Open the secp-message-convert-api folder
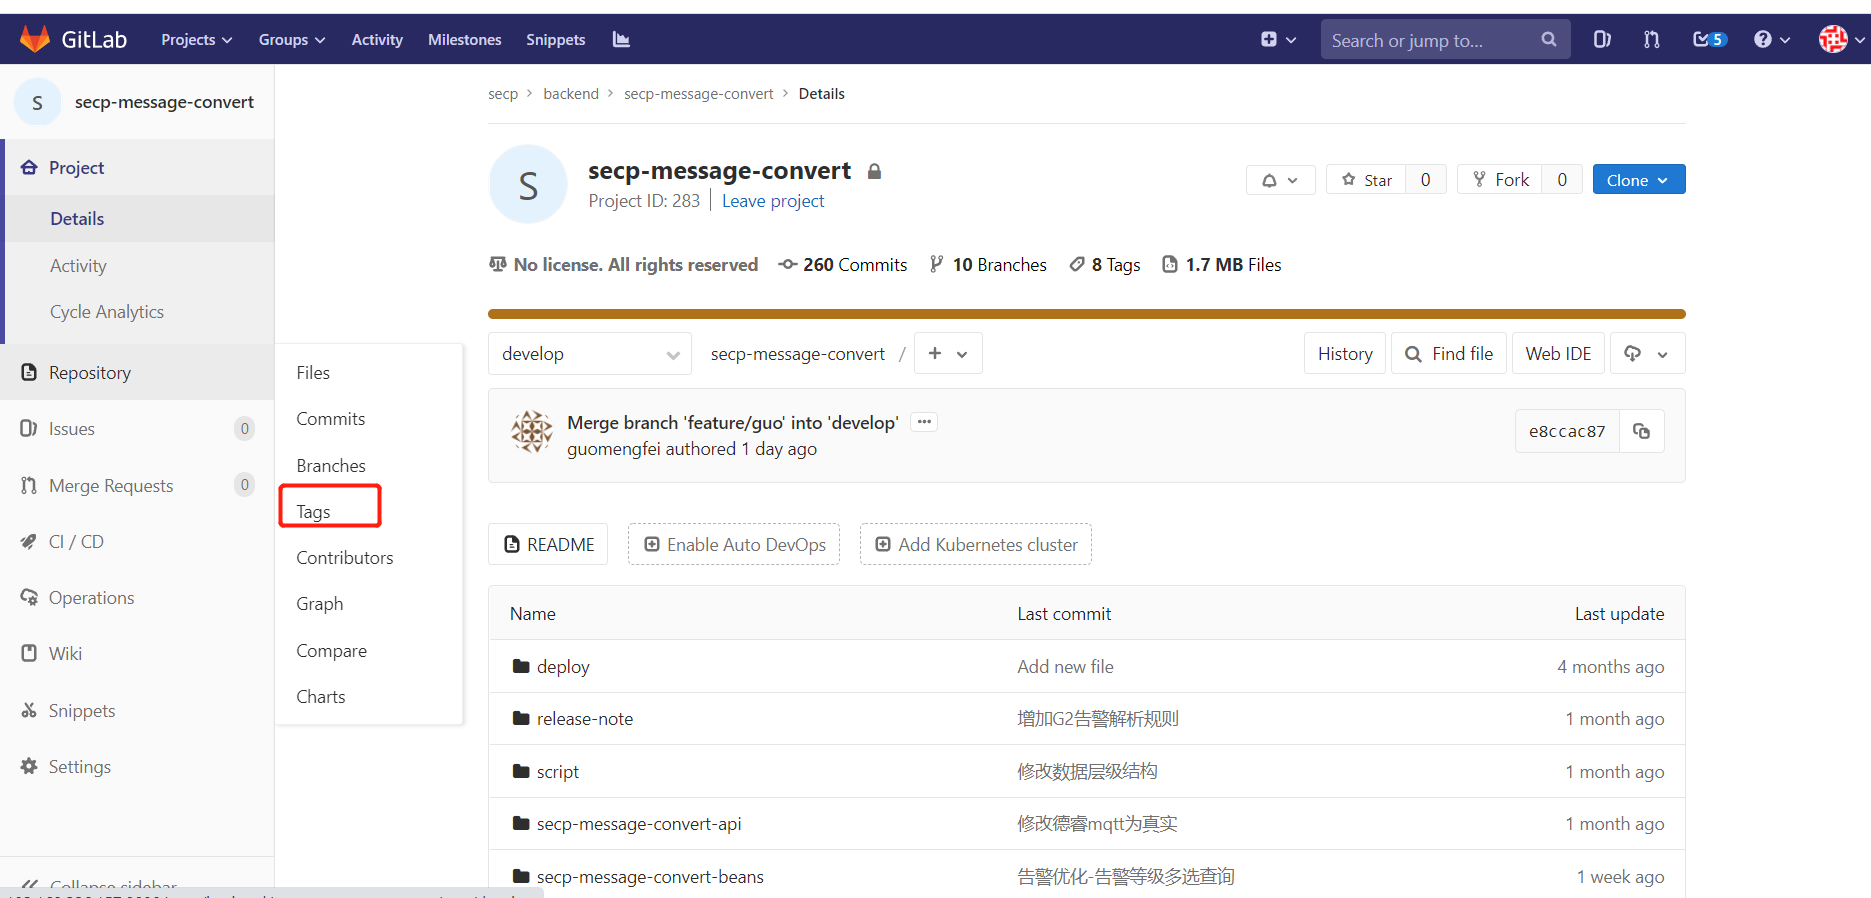This screenshot has width=1871, height=898. point(639,824)
